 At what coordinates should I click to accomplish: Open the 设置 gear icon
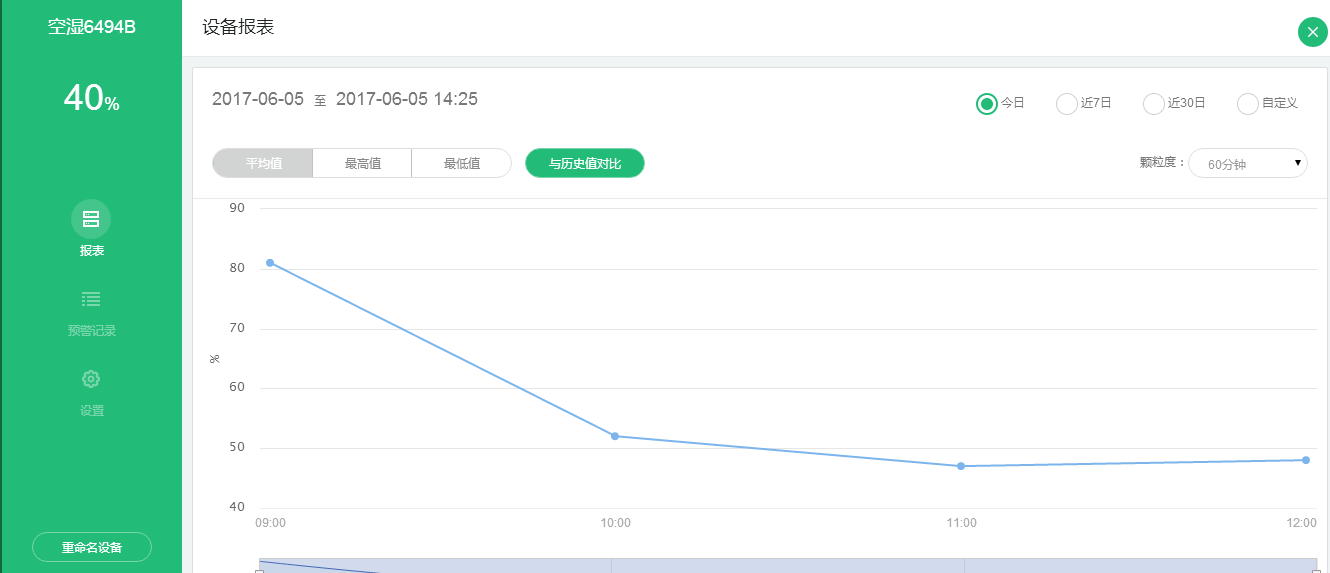[91, 379]
